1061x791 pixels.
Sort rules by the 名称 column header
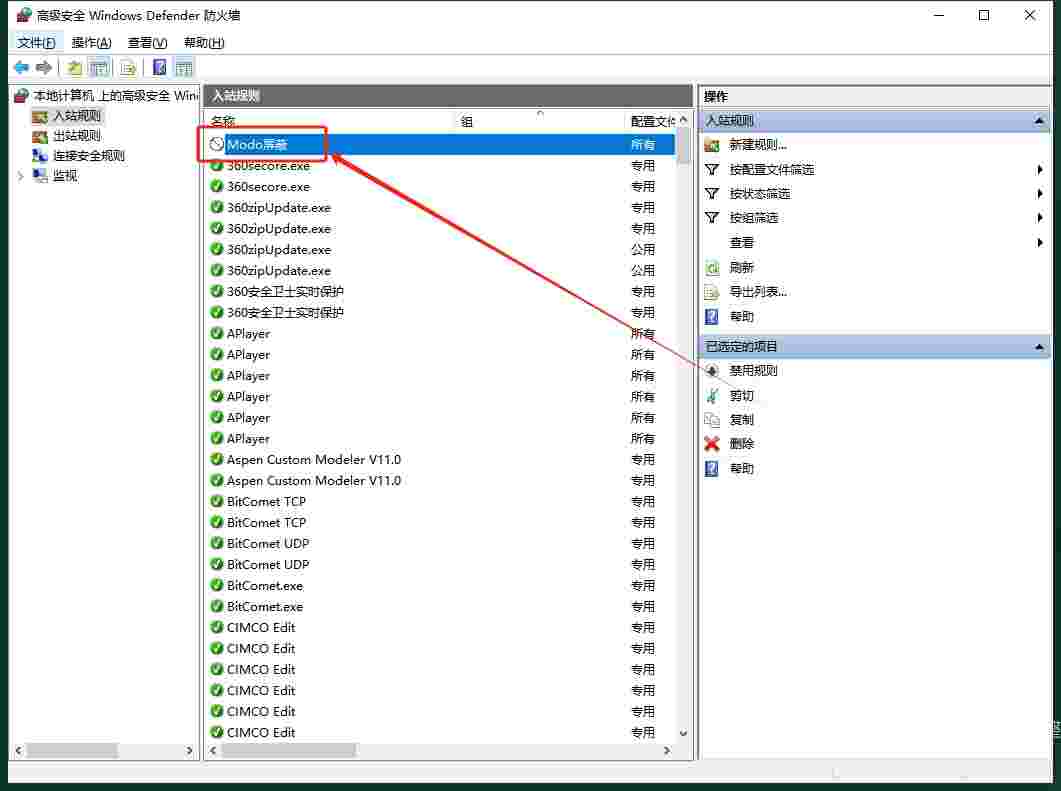[224, 120]
